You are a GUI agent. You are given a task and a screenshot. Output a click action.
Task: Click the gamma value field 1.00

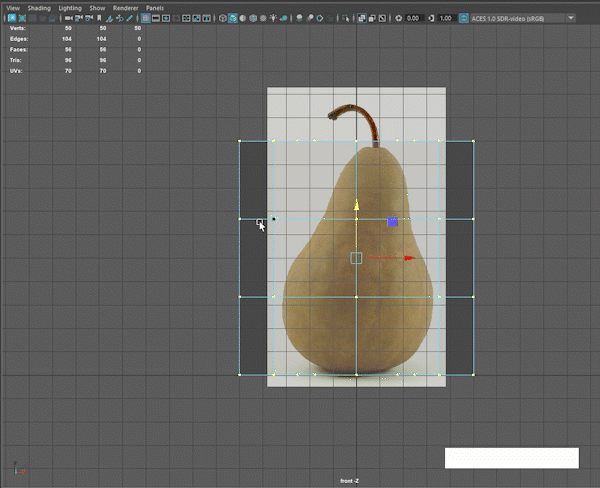click(446, 18)
